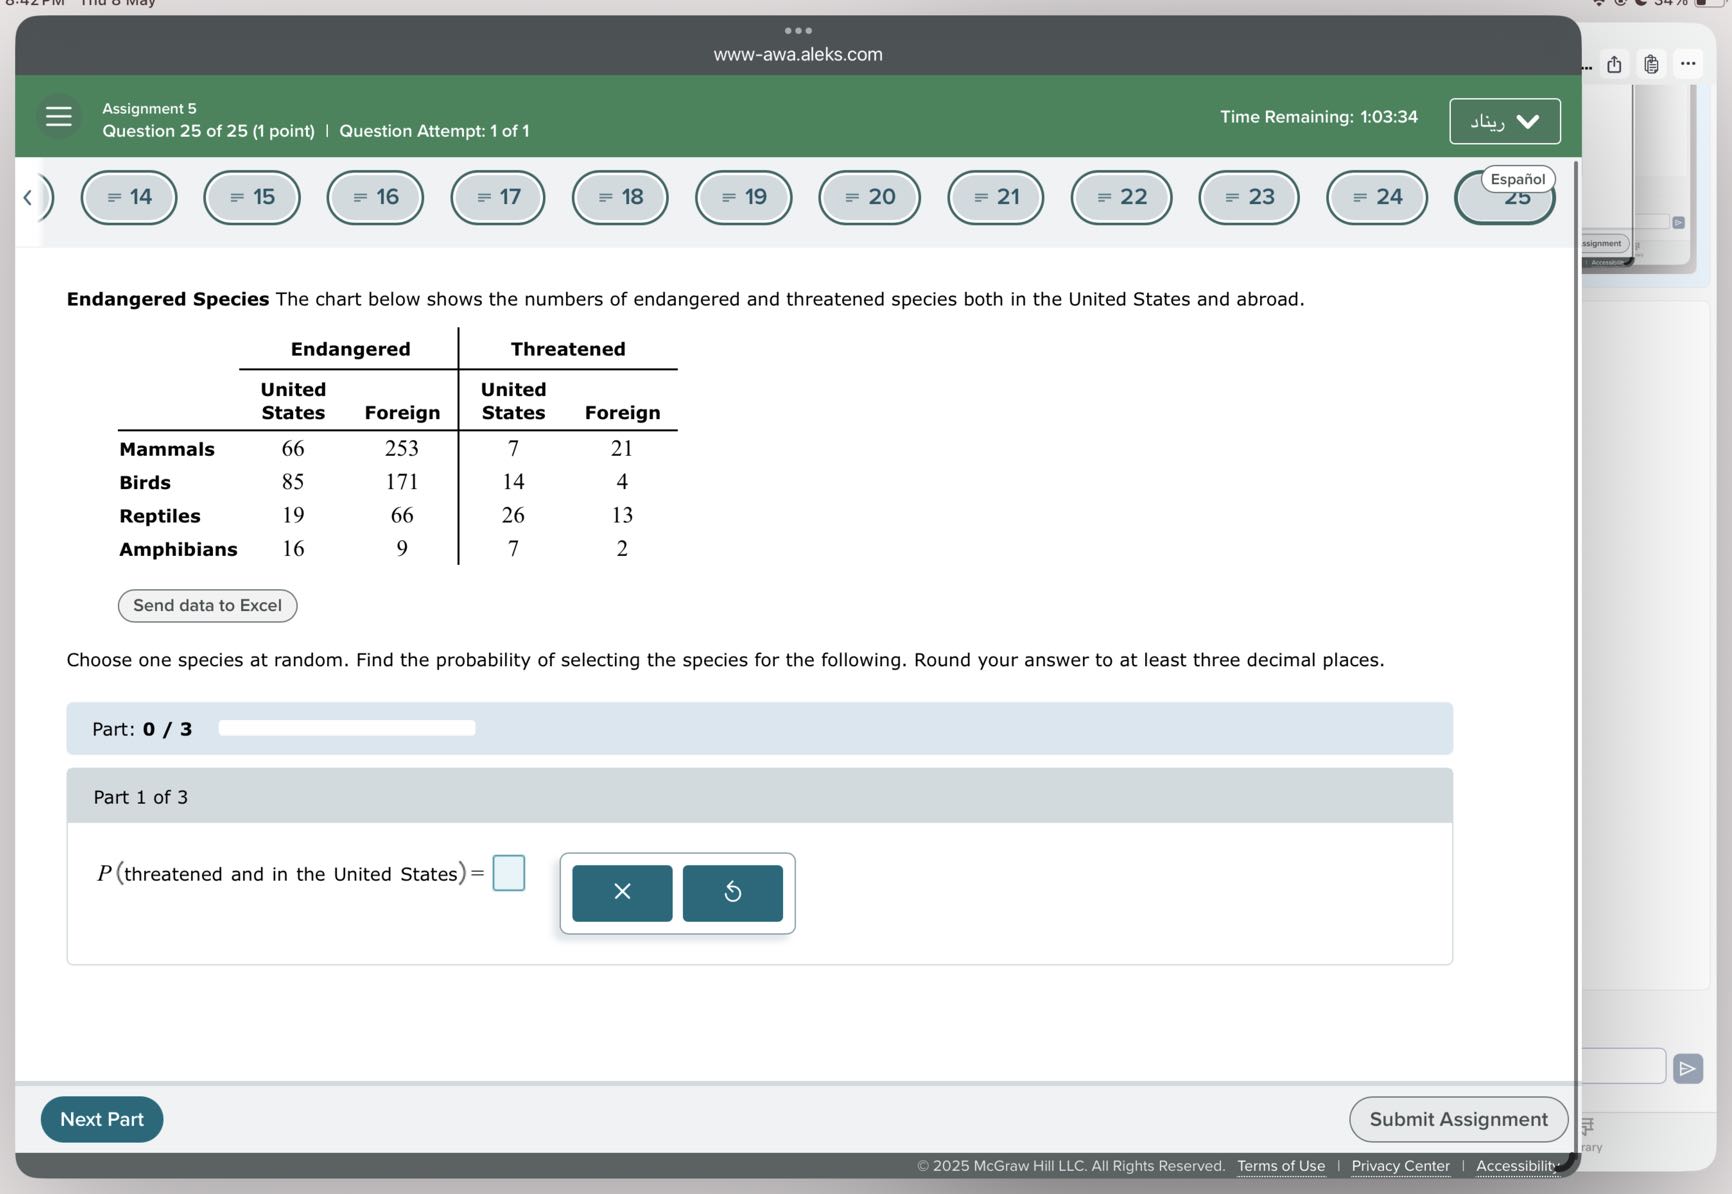
Task: Click the probability answer input box
Action: pyautogui.click(x=510, y=873)
